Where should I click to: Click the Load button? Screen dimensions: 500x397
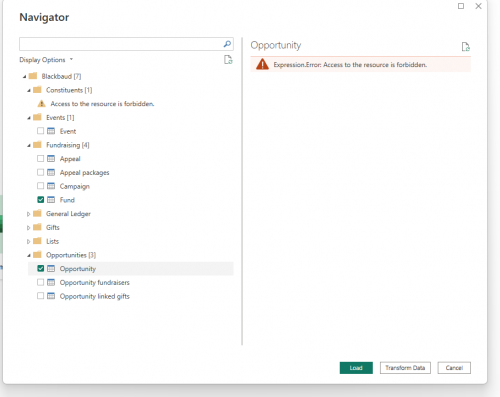[356, 368]
